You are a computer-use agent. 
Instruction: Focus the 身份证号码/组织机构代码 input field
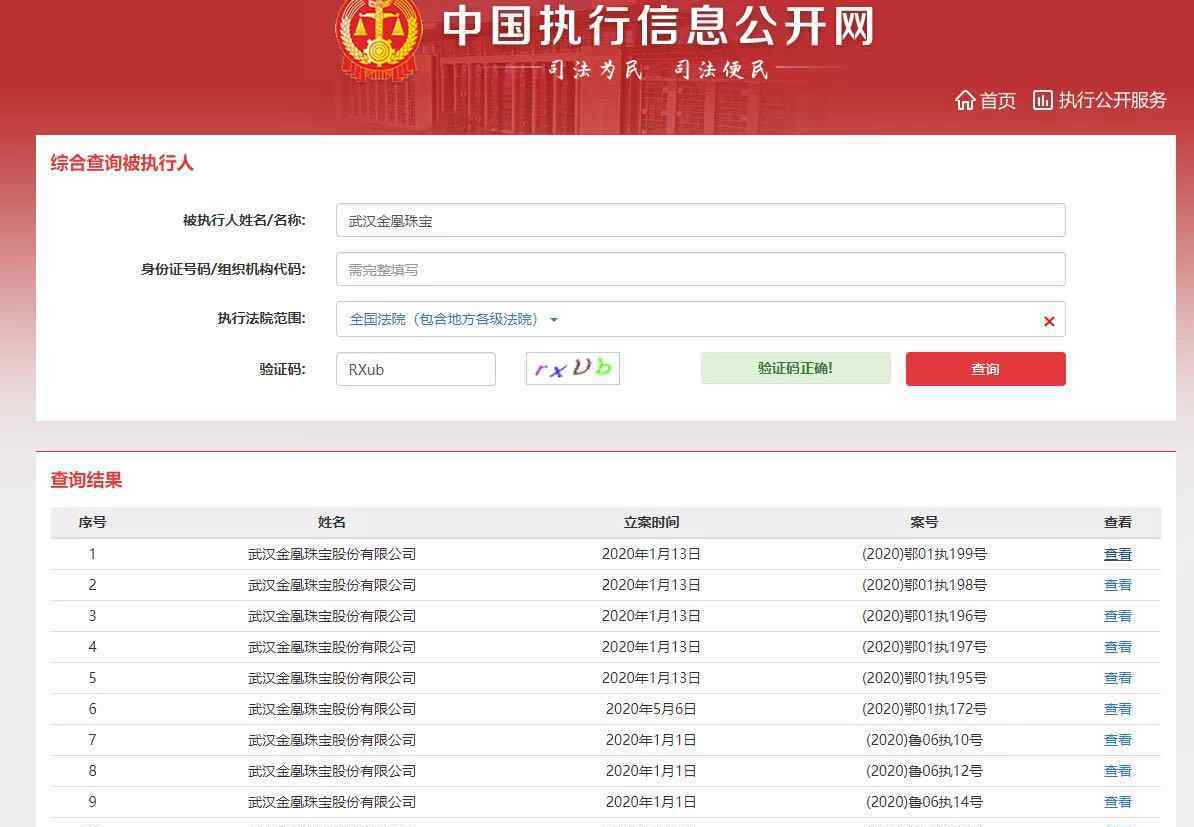click(701, 270)
